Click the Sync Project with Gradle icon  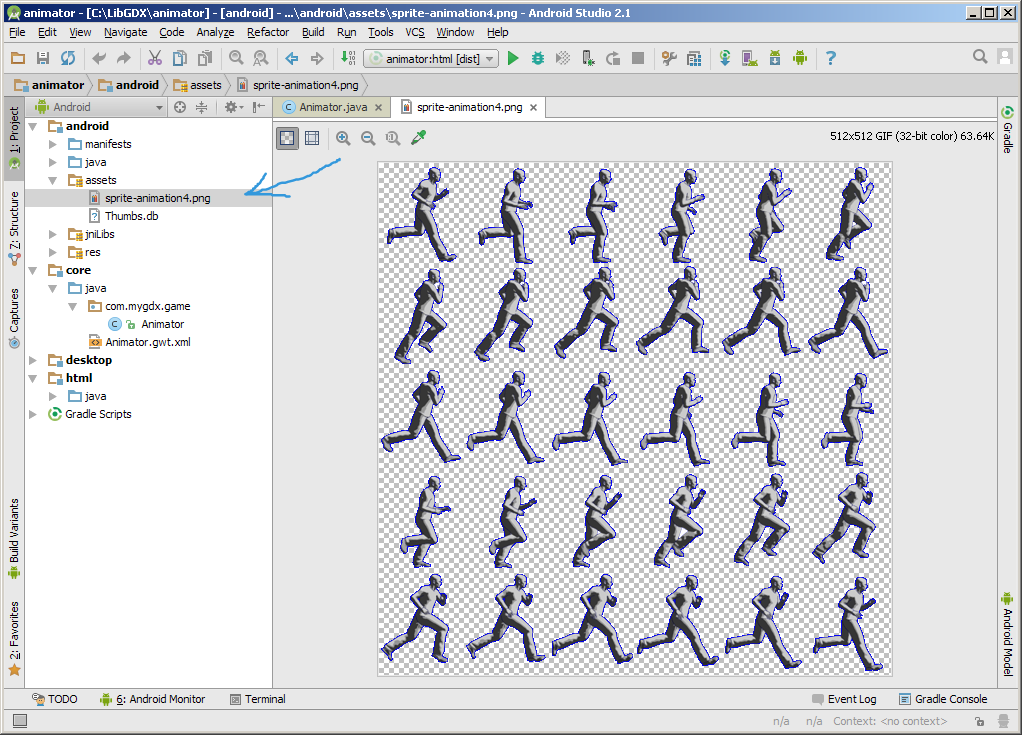[x=724, y=59]
